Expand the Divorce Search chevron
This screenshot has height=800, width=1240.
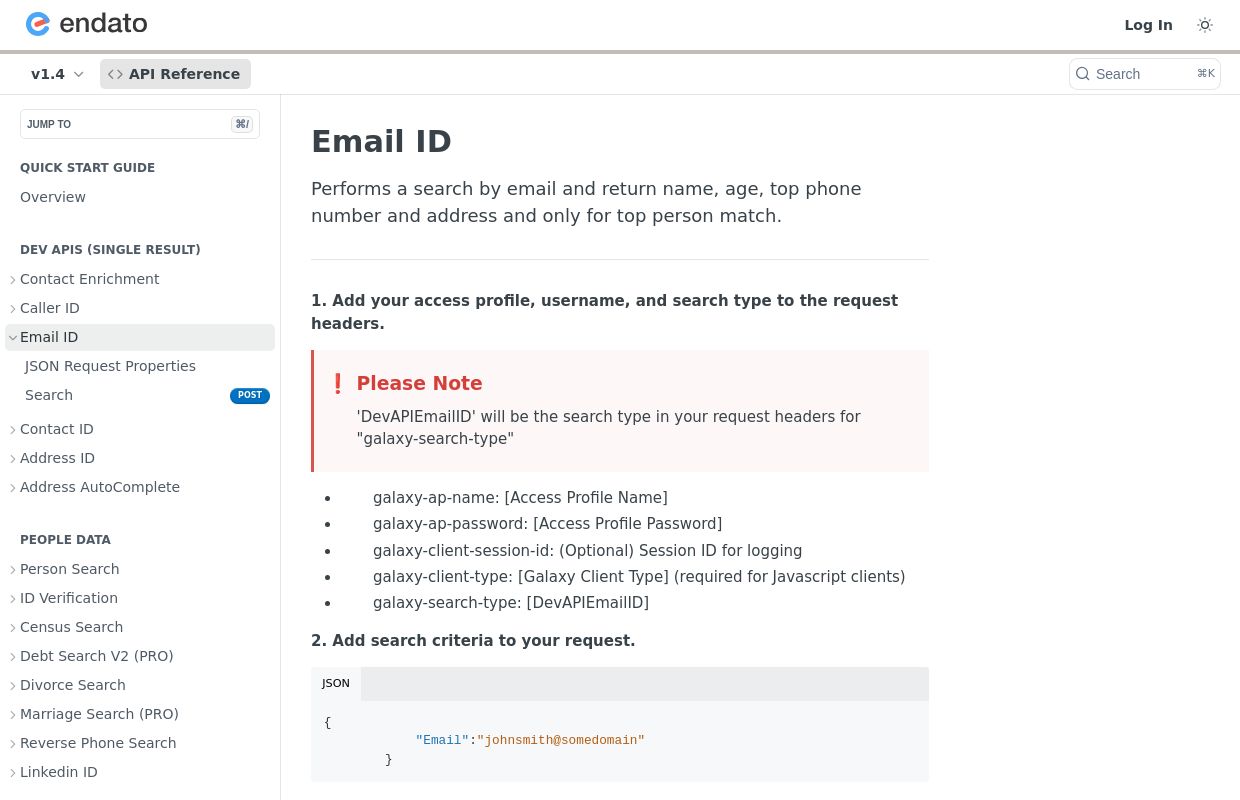tap(13, 686)
